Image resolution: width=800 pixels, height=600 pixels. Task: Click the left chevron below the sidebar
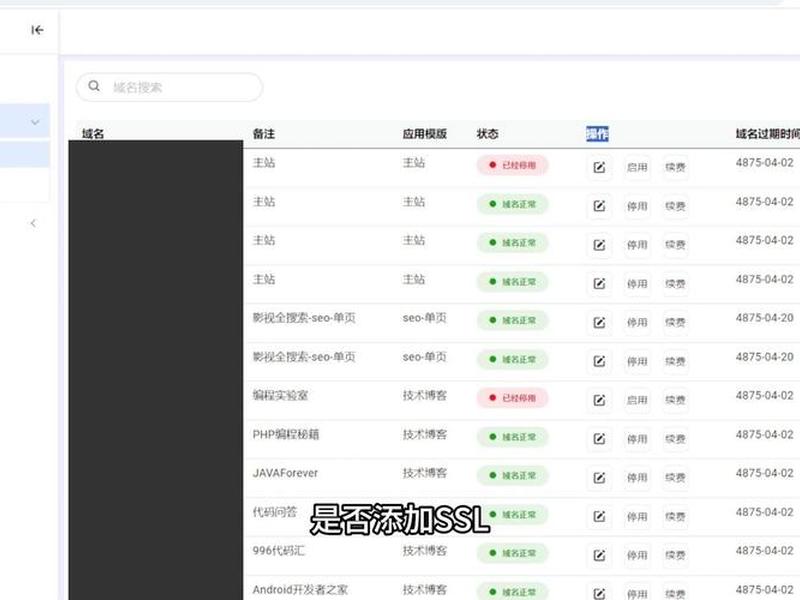coord(33,223)
